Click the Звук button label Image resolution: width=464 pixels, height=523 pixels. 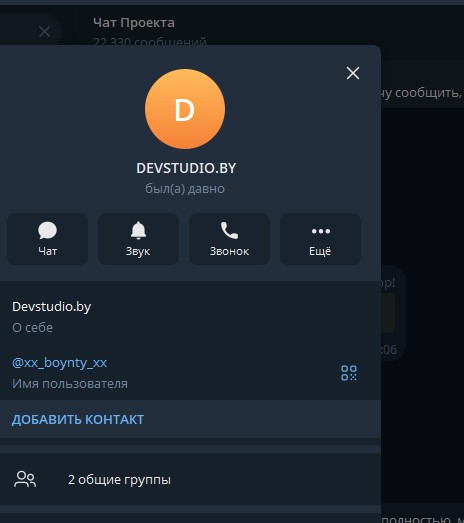(x=138, y=251)
